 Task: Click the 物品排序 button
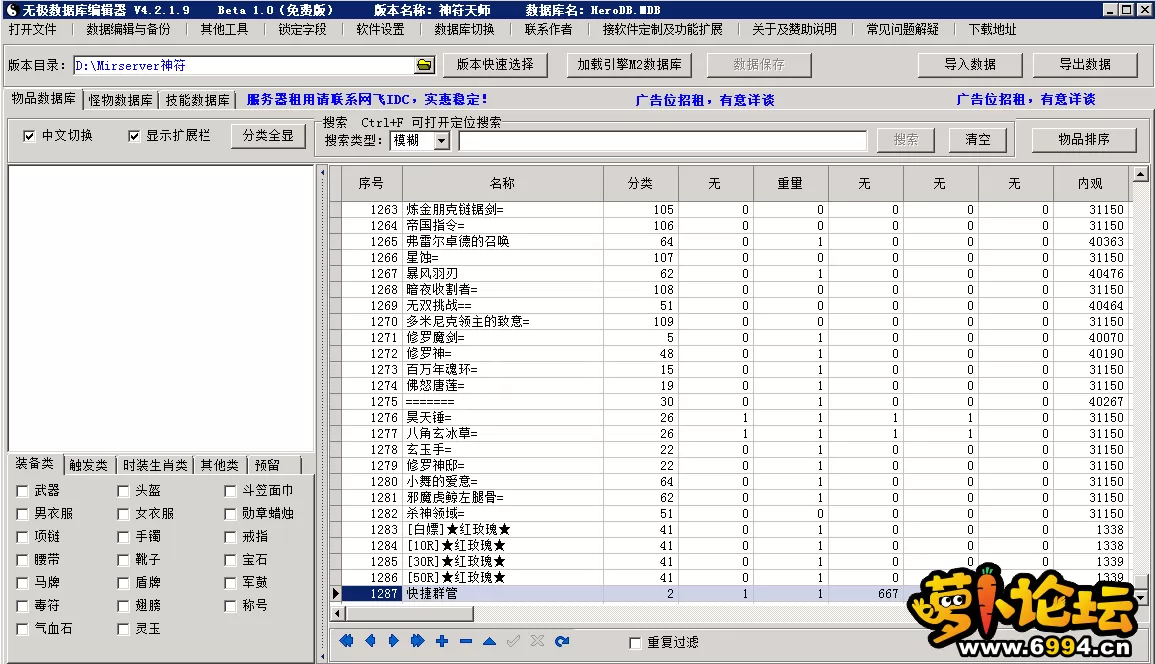(1084, 139)
